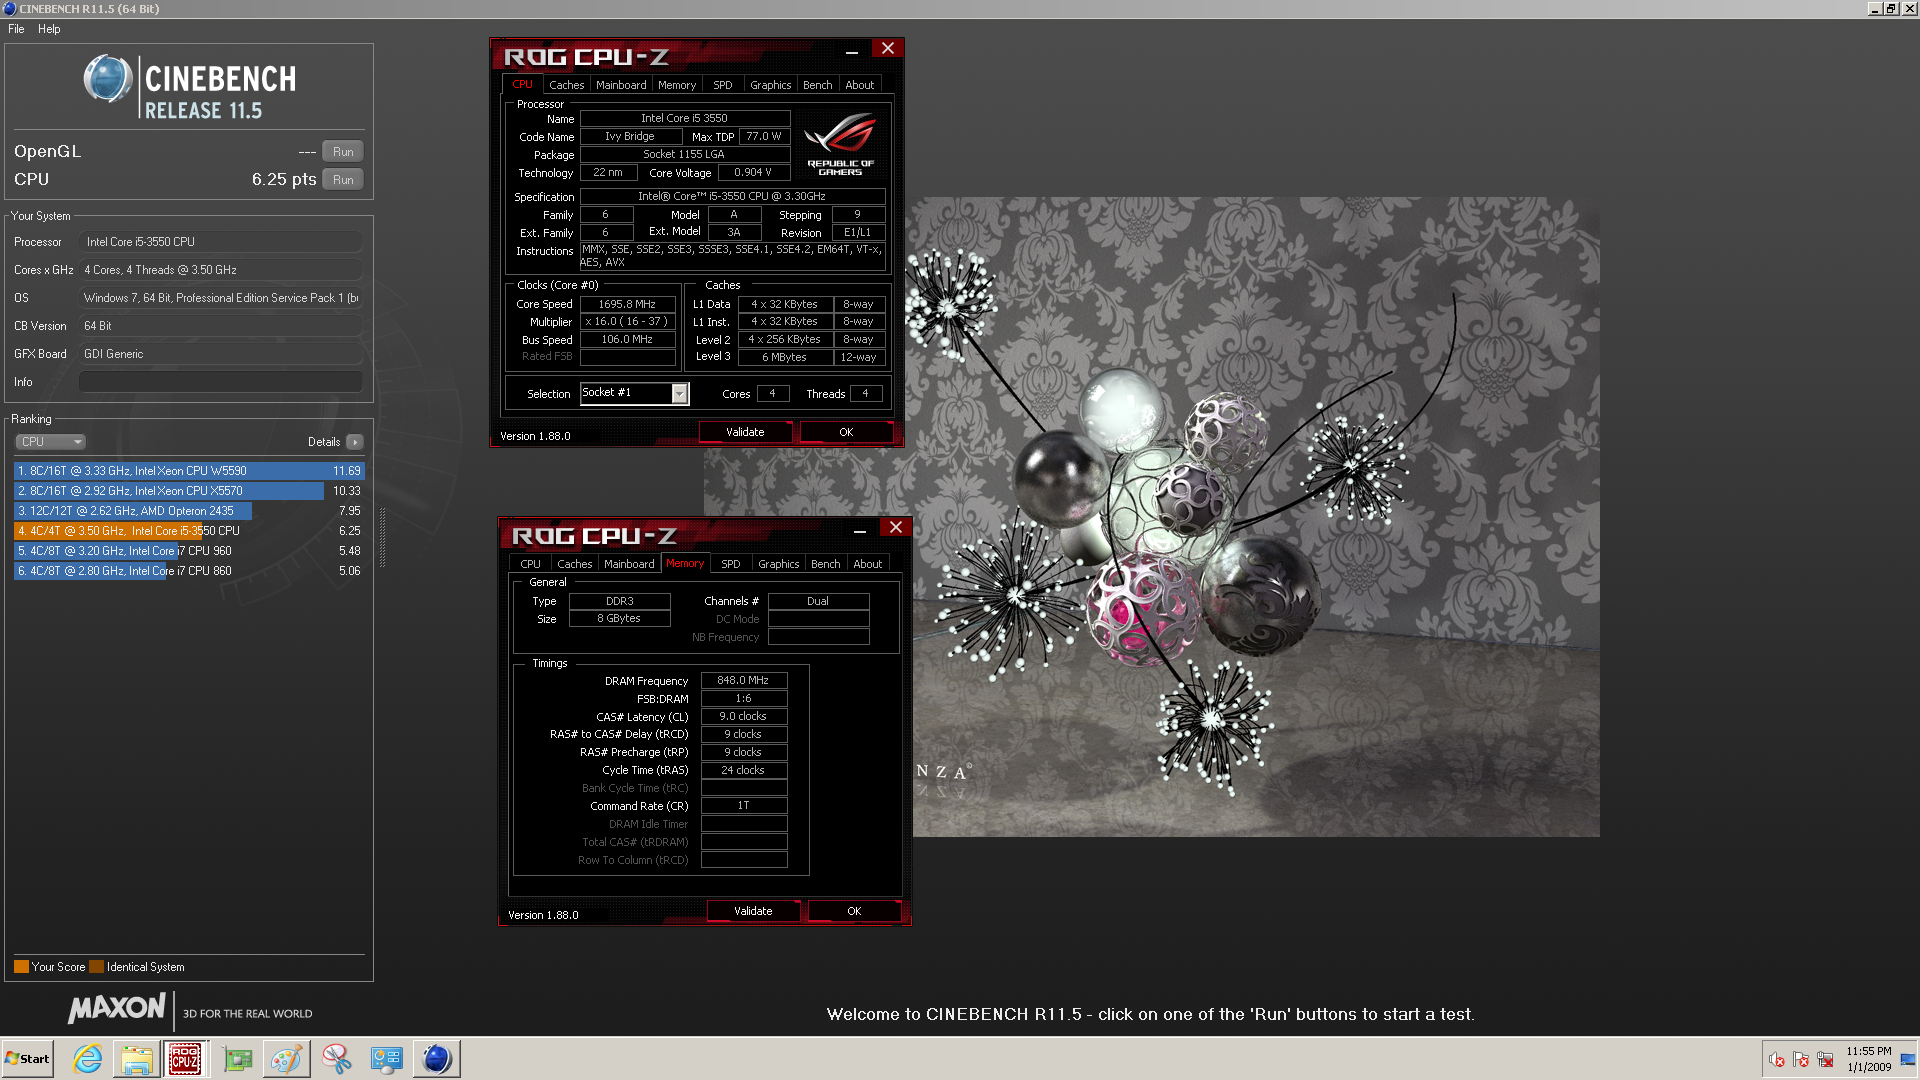The height and width of the screenshot is (1080, 1920).
Task: Switch to SPD tab in lower CPU-Z window
Action: pyautogui.click(x=731, y=564)
